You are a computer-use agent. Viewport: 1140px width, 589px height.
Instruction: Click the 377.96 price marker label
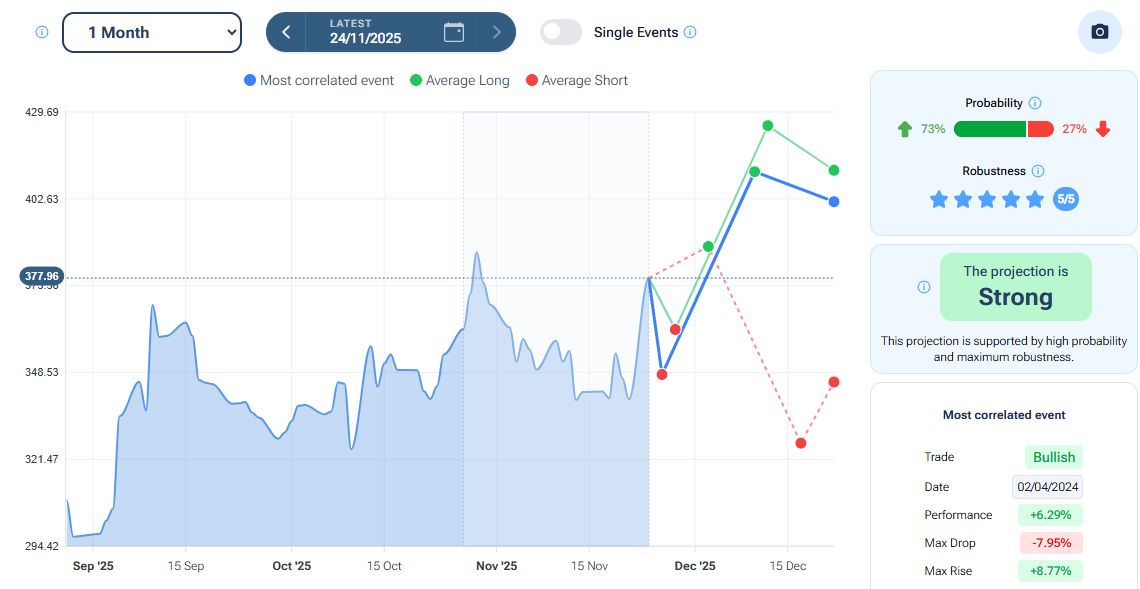pos(41,276)
